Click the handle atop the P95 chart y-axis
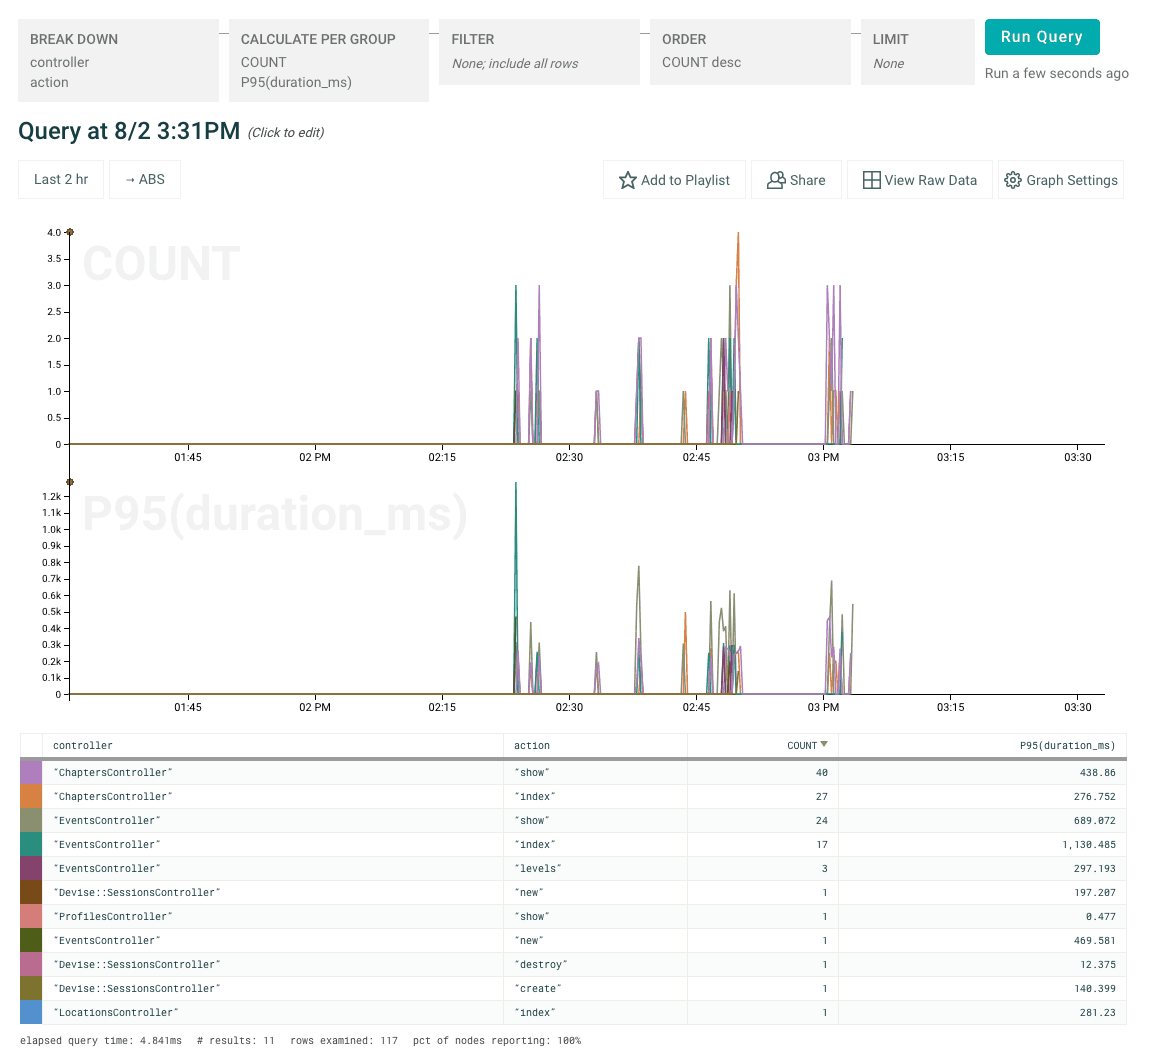Image resolution: width=1149 pixels, height=1063 pixels. point(68,481)
